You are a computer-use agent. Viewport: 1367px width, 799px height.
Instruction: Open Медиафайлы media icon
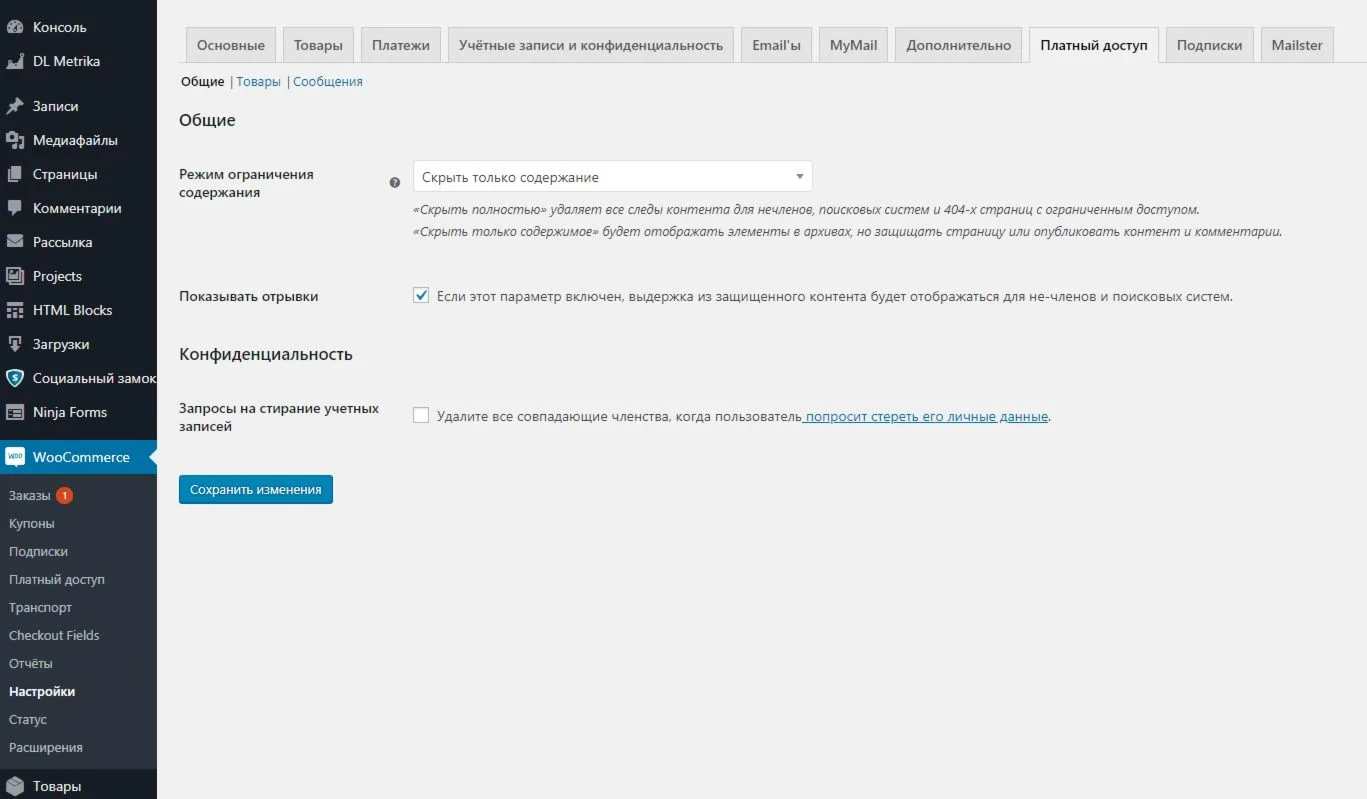15,140
